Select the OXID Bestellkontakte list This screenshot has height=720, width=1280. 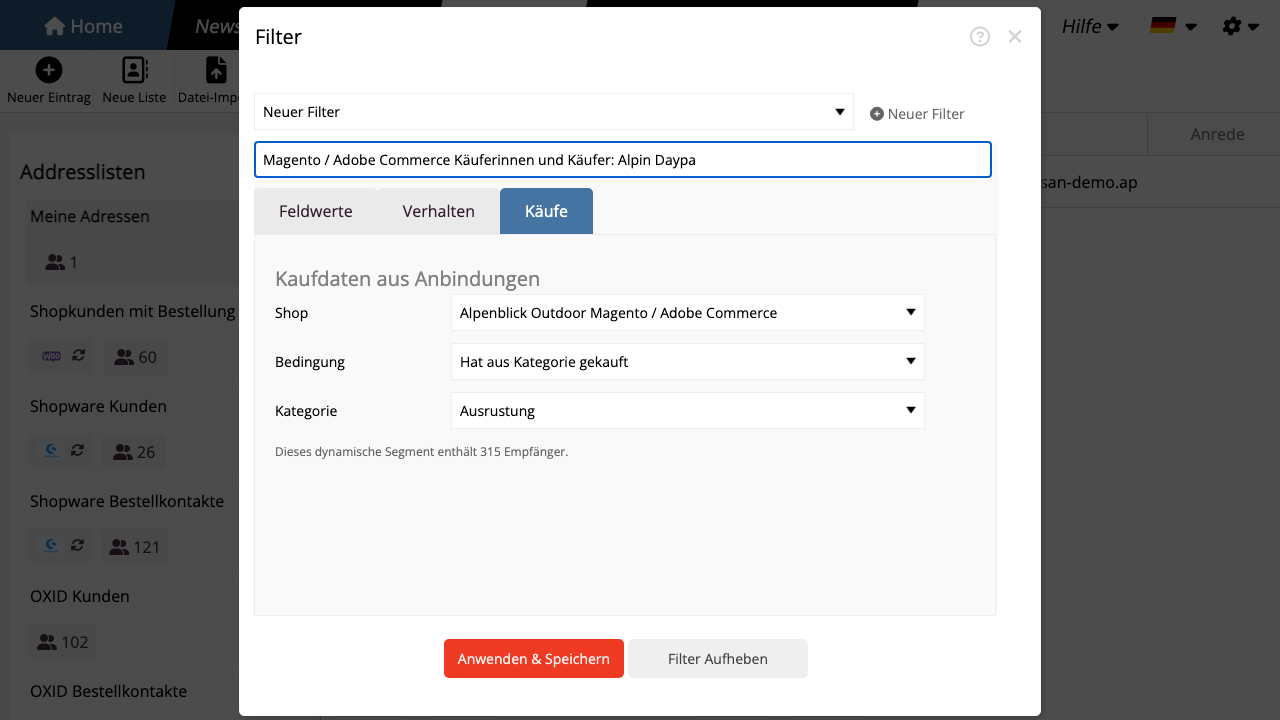[x=108, y=692]
